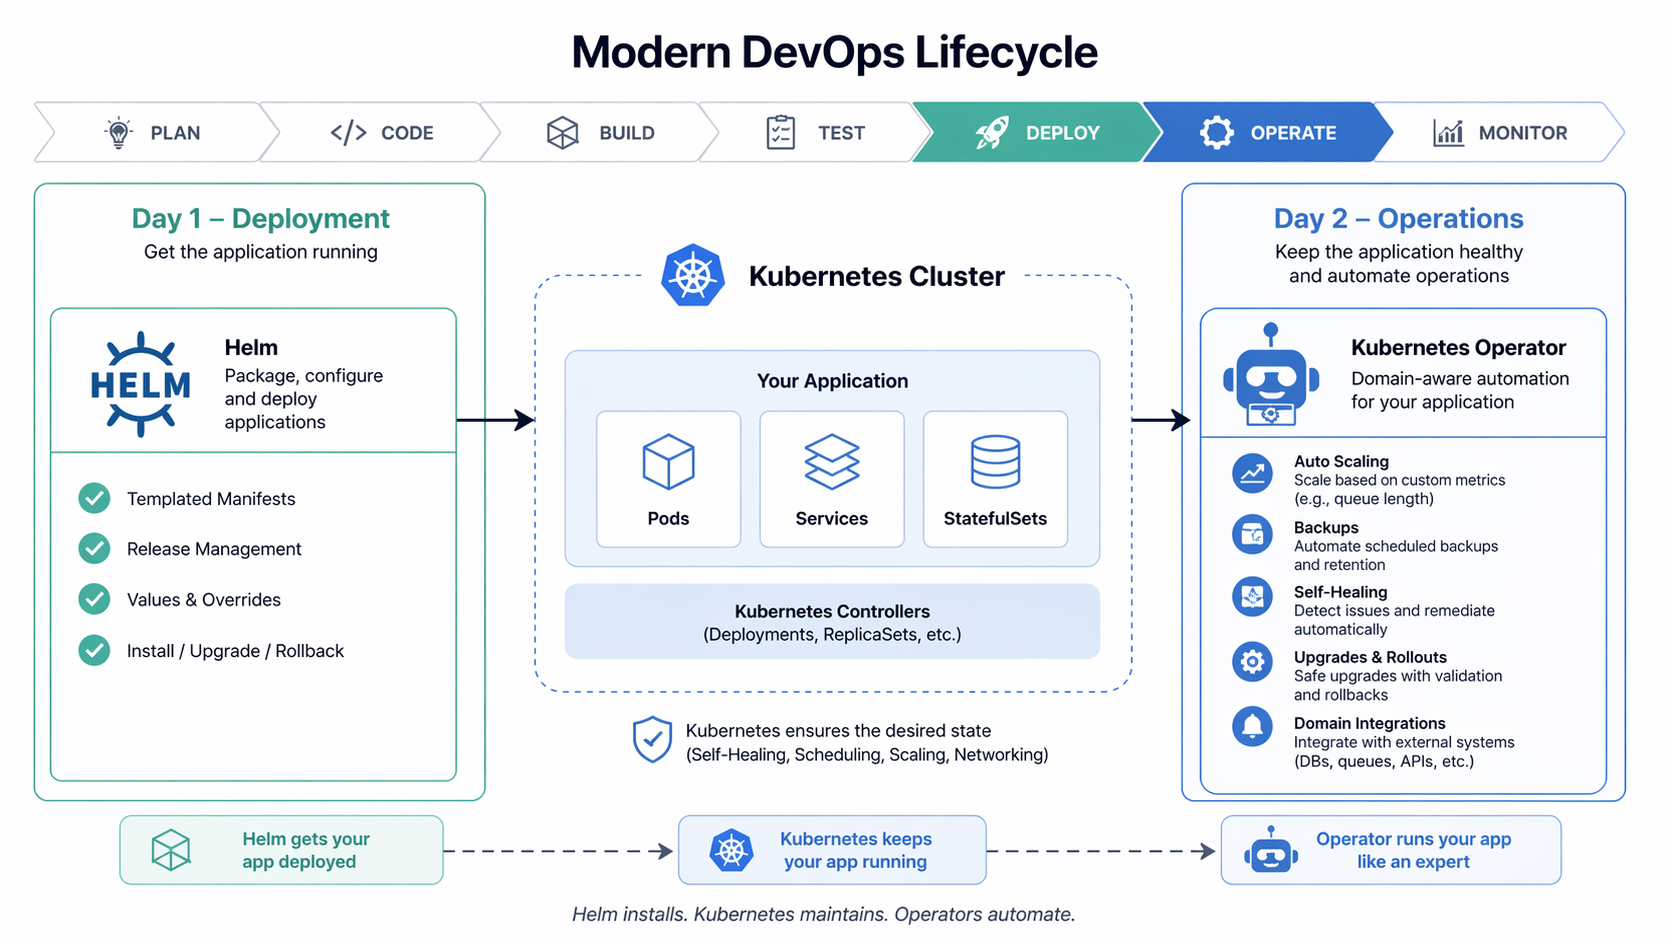
Task: Click the 'Values & Overrides' text
Action: pos(204,600)
